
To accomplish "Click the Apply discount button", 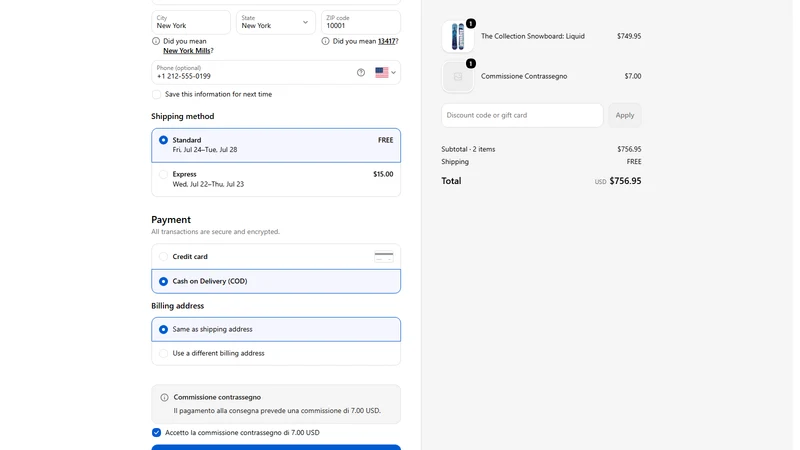I will pyautogui.click(x=624, y=115).
